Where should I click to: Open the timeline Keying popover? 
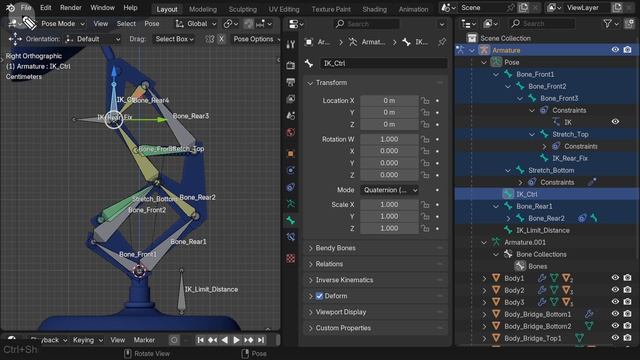[88, 340]
